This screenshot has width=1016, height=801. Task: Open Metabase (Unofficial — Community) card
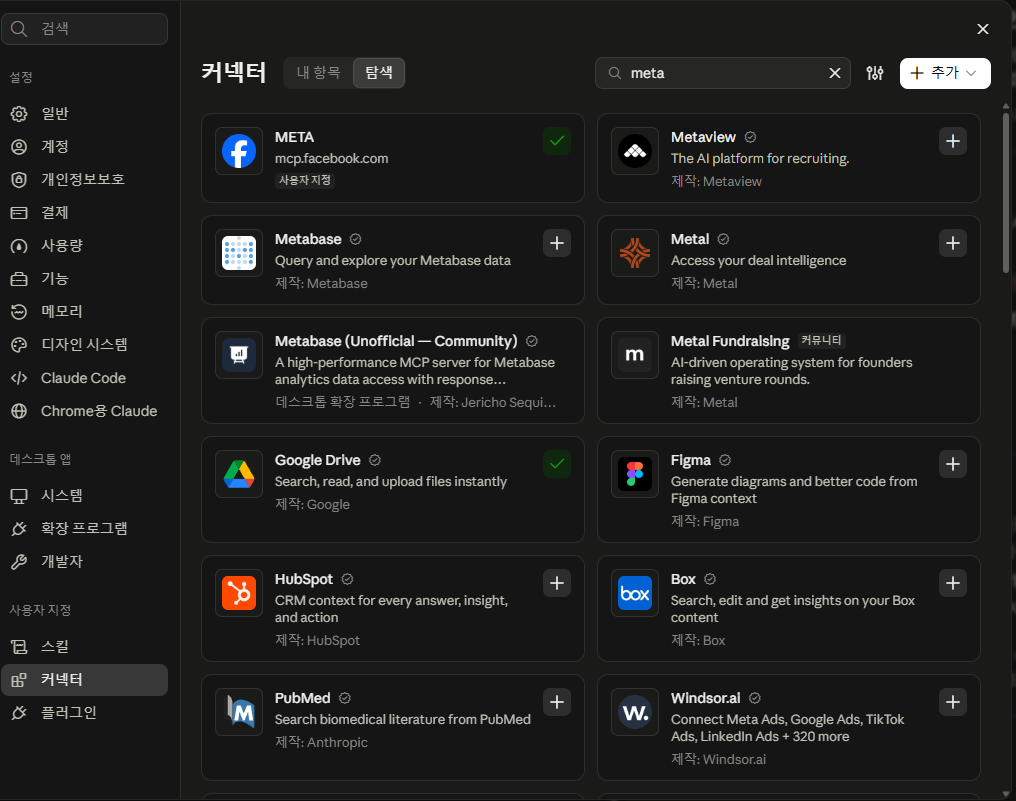(393, 371)
